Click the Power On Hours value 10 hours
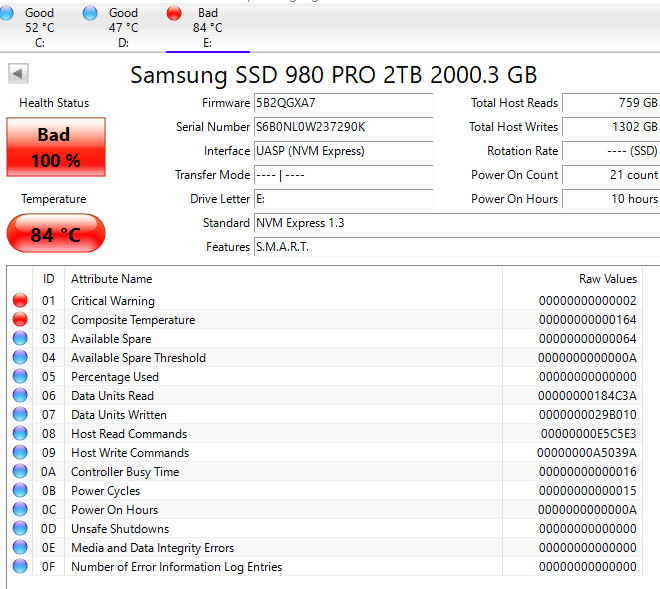The image size is (660, 589). click(611, 199)
